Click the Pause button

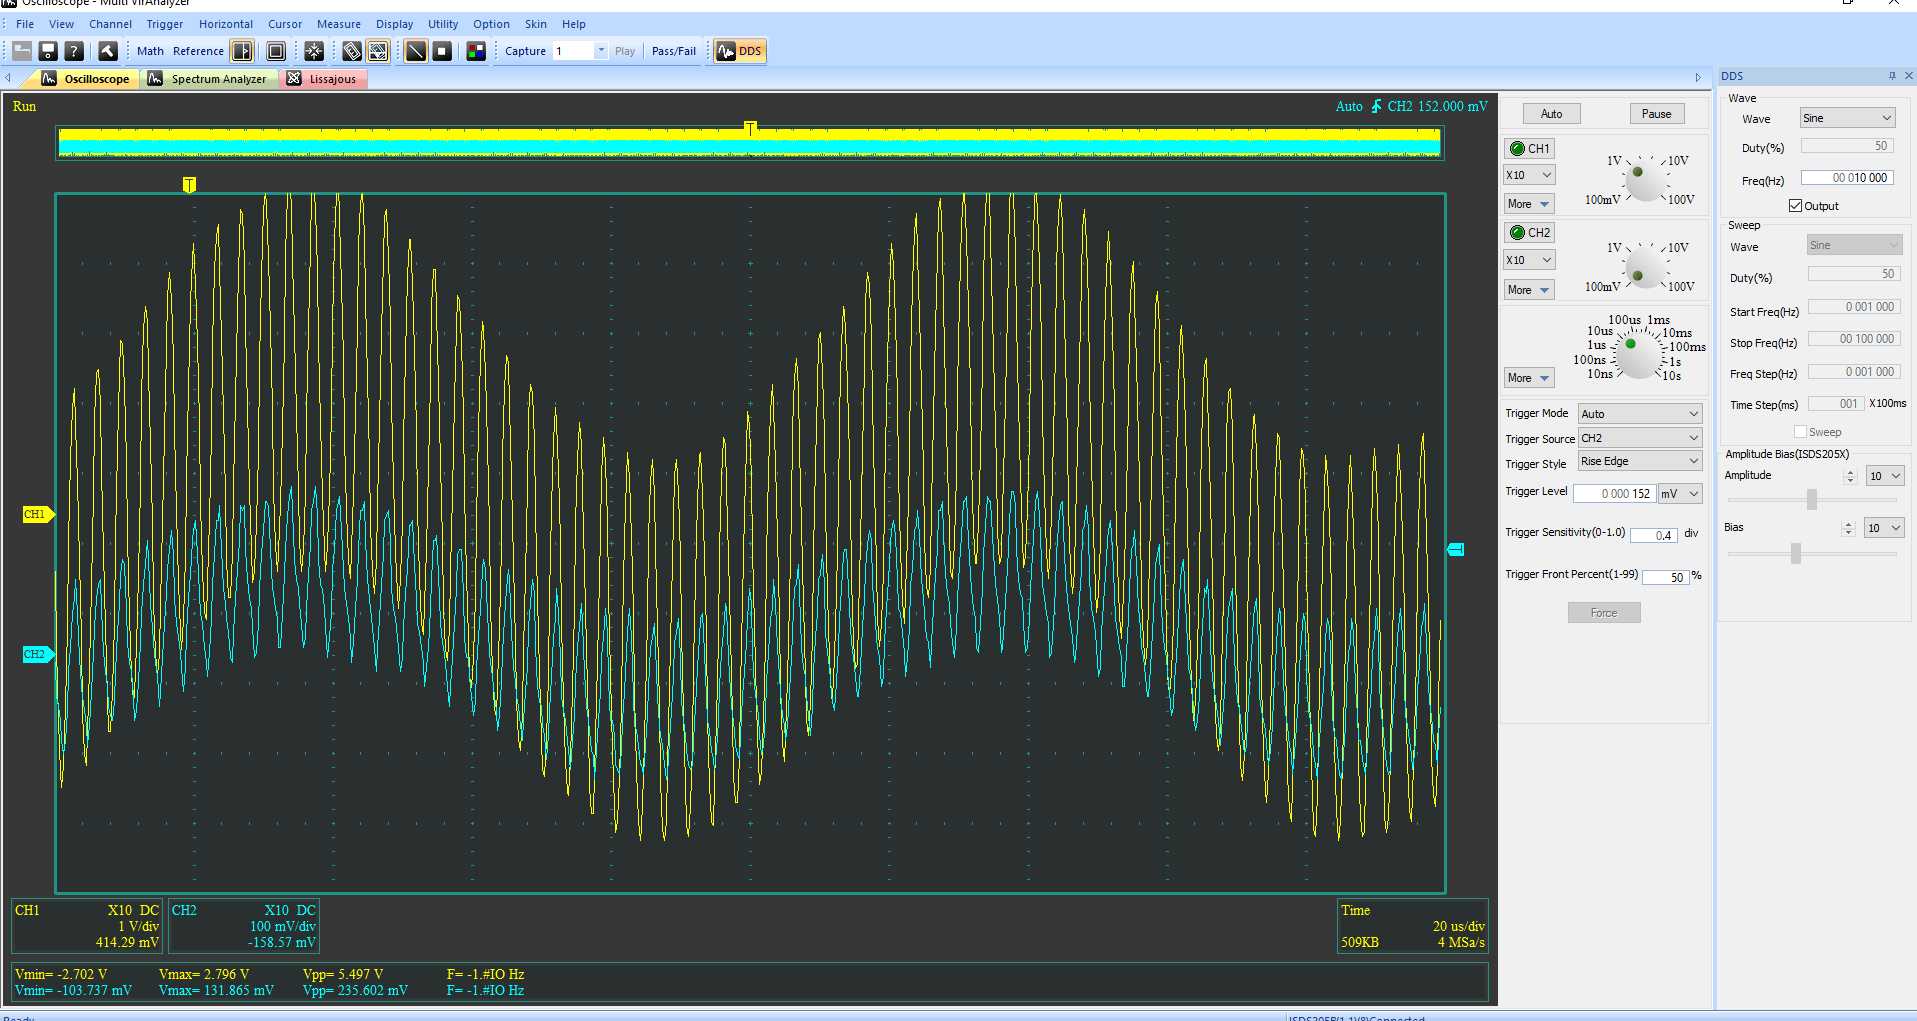point(1656,114)
